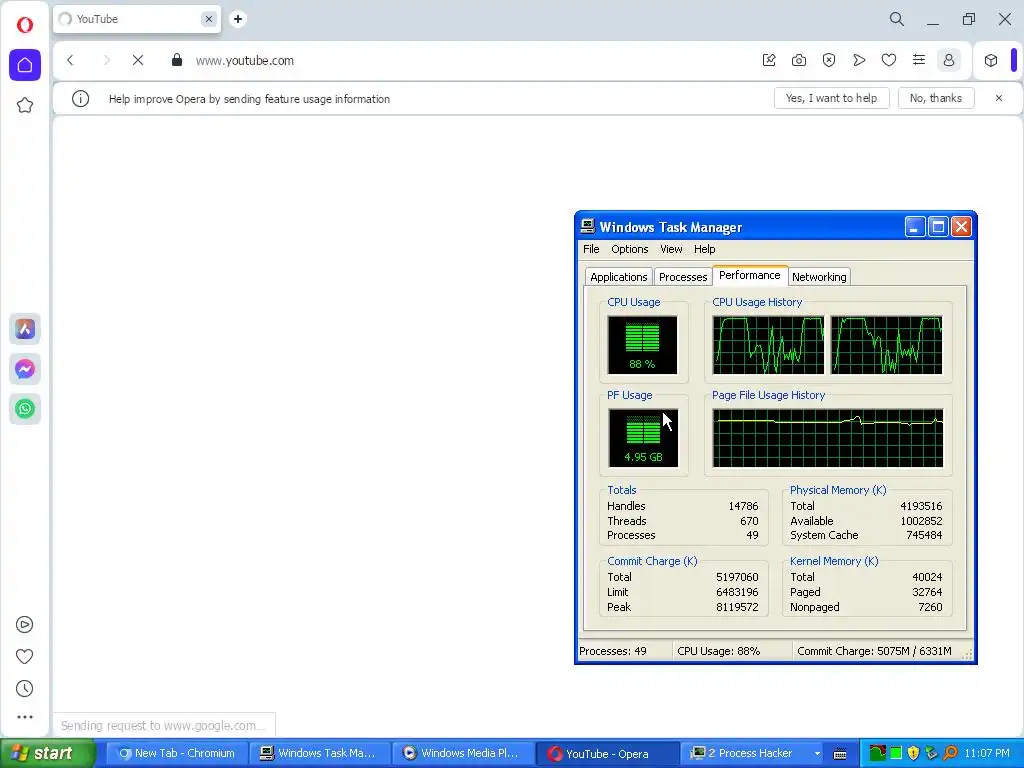Stop loading page with X button

(138, 60)
